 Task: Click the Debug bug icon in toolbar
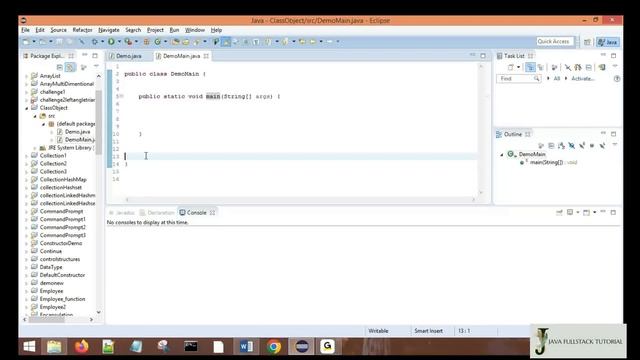coord(95,42)
